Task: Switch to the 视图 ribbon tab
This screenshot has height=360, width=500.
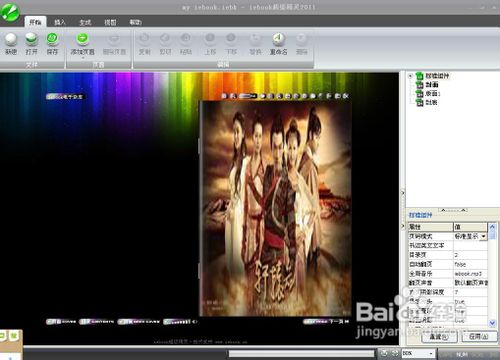Action: [110, 22]
